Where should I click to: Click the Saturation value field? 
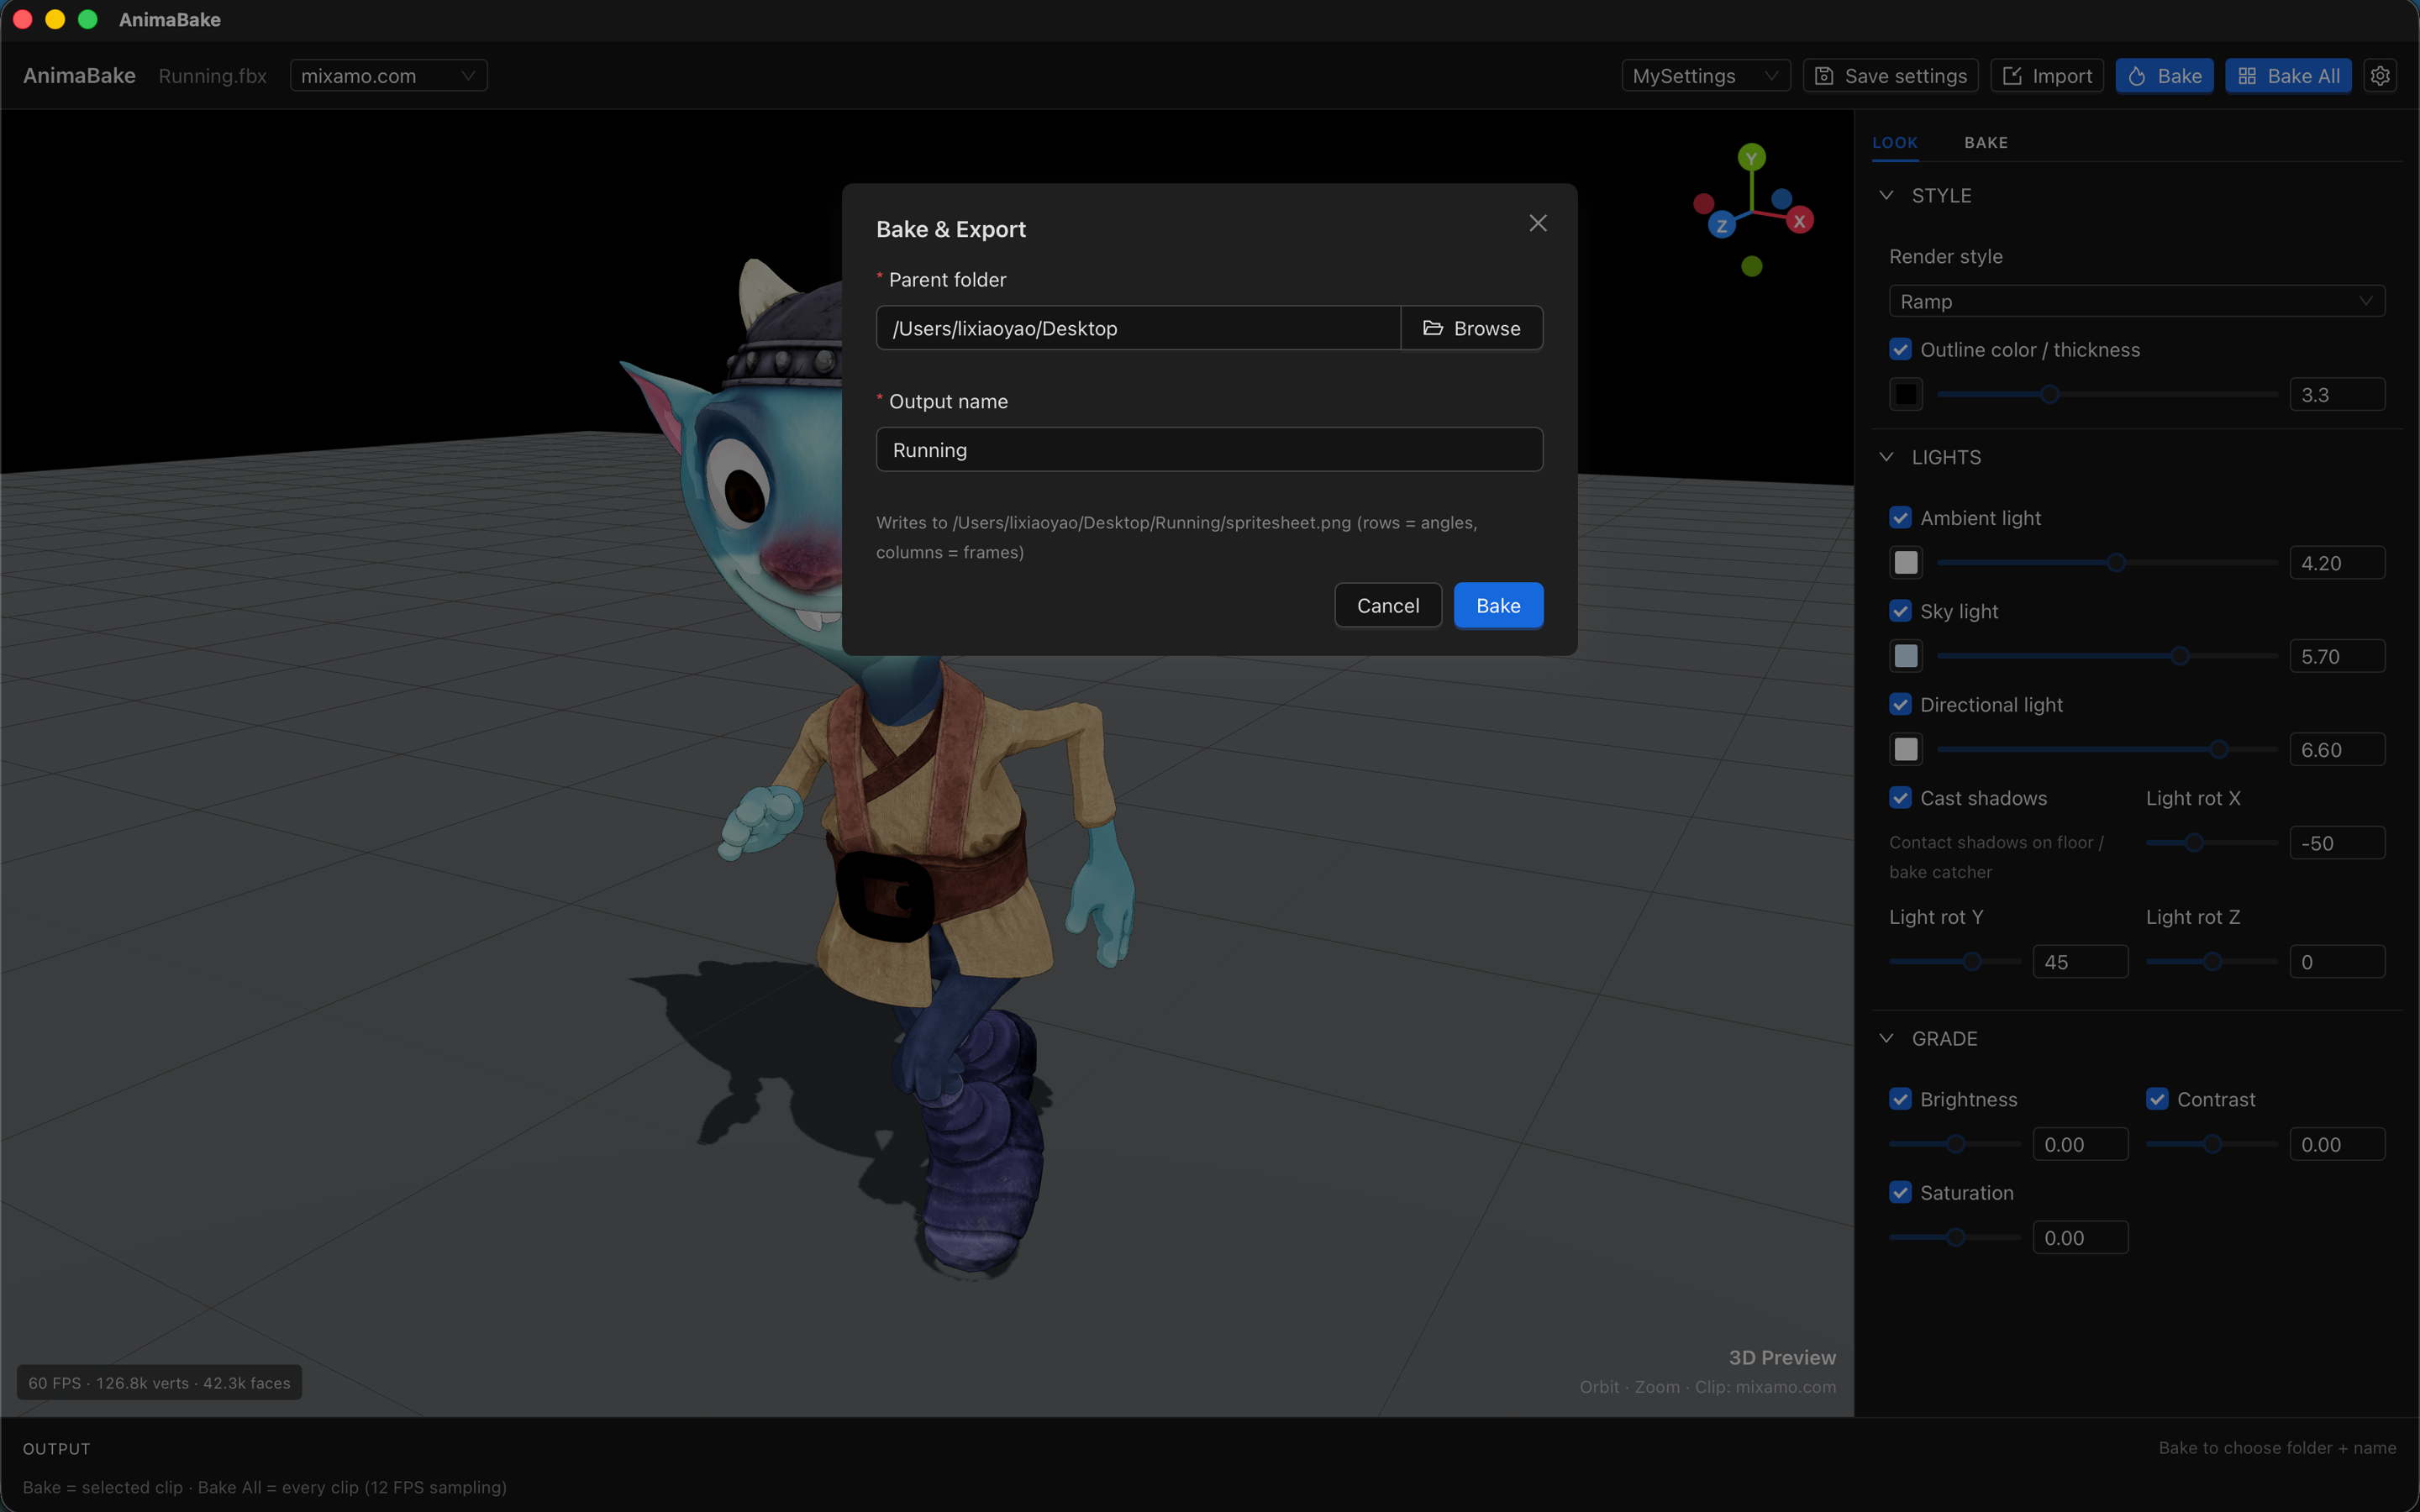click(2080, 1237)
